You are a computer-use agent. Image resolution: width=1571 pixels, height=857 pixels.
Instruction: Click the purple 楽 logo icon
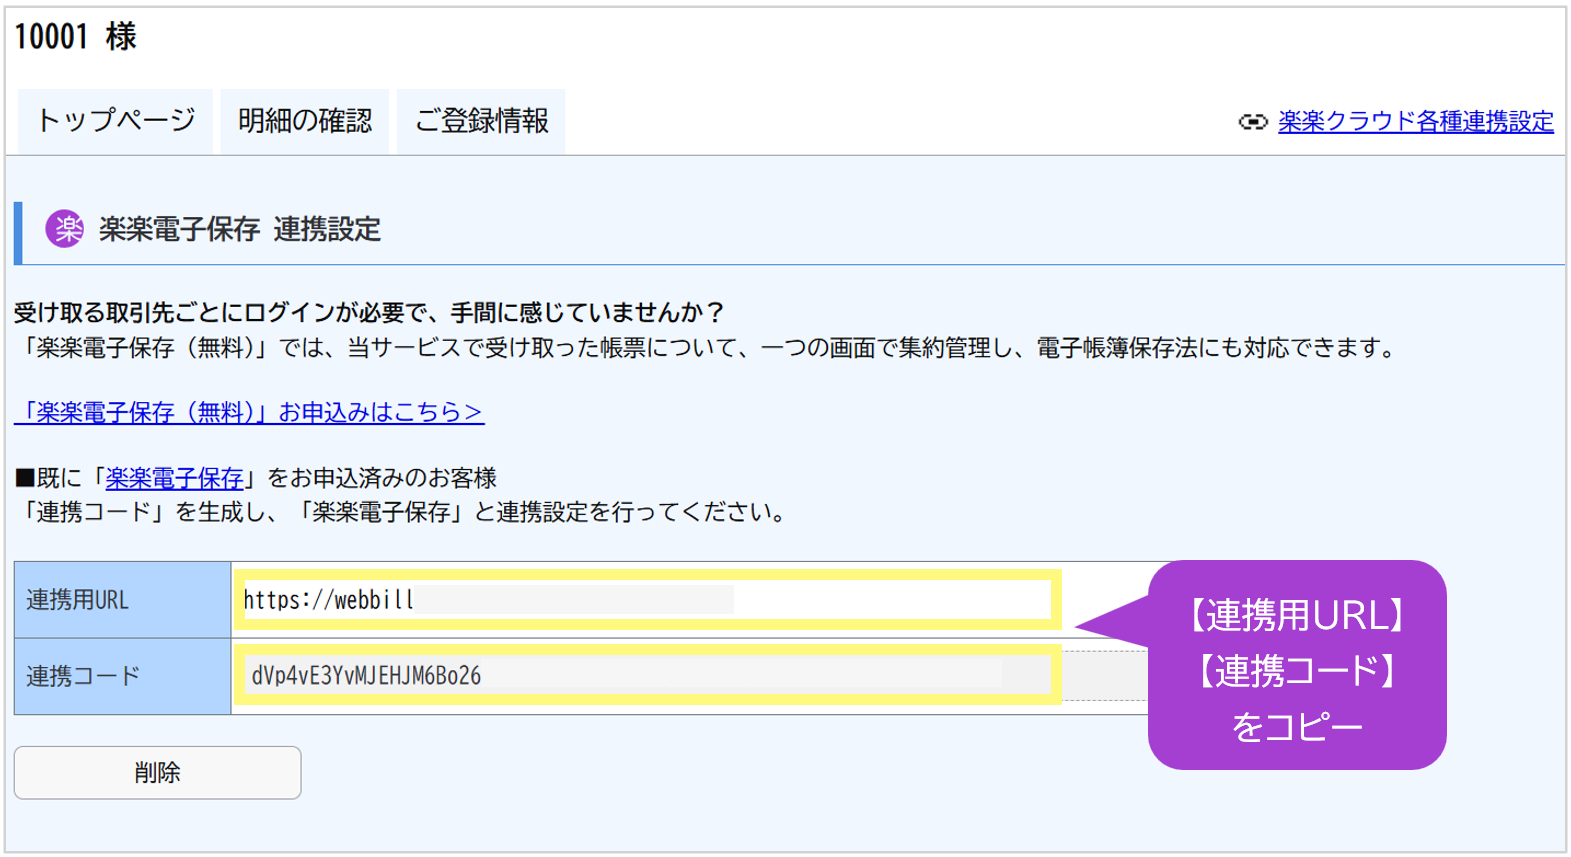65,229
